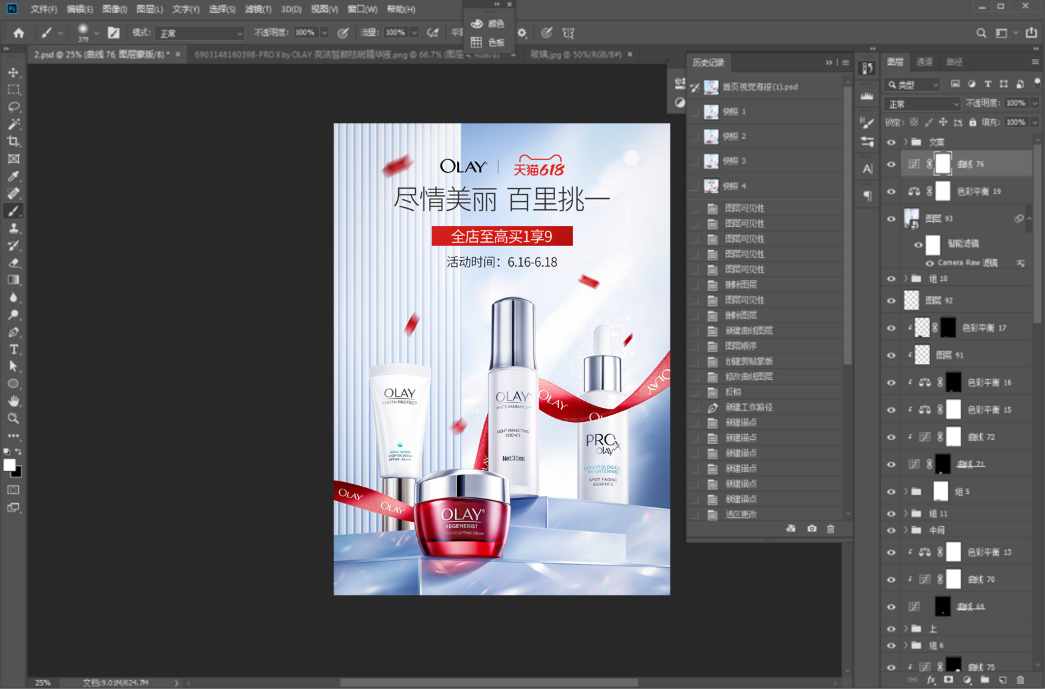Select the Crop tool
Viewport: 1045px width, 689px height.
(13, 141)
